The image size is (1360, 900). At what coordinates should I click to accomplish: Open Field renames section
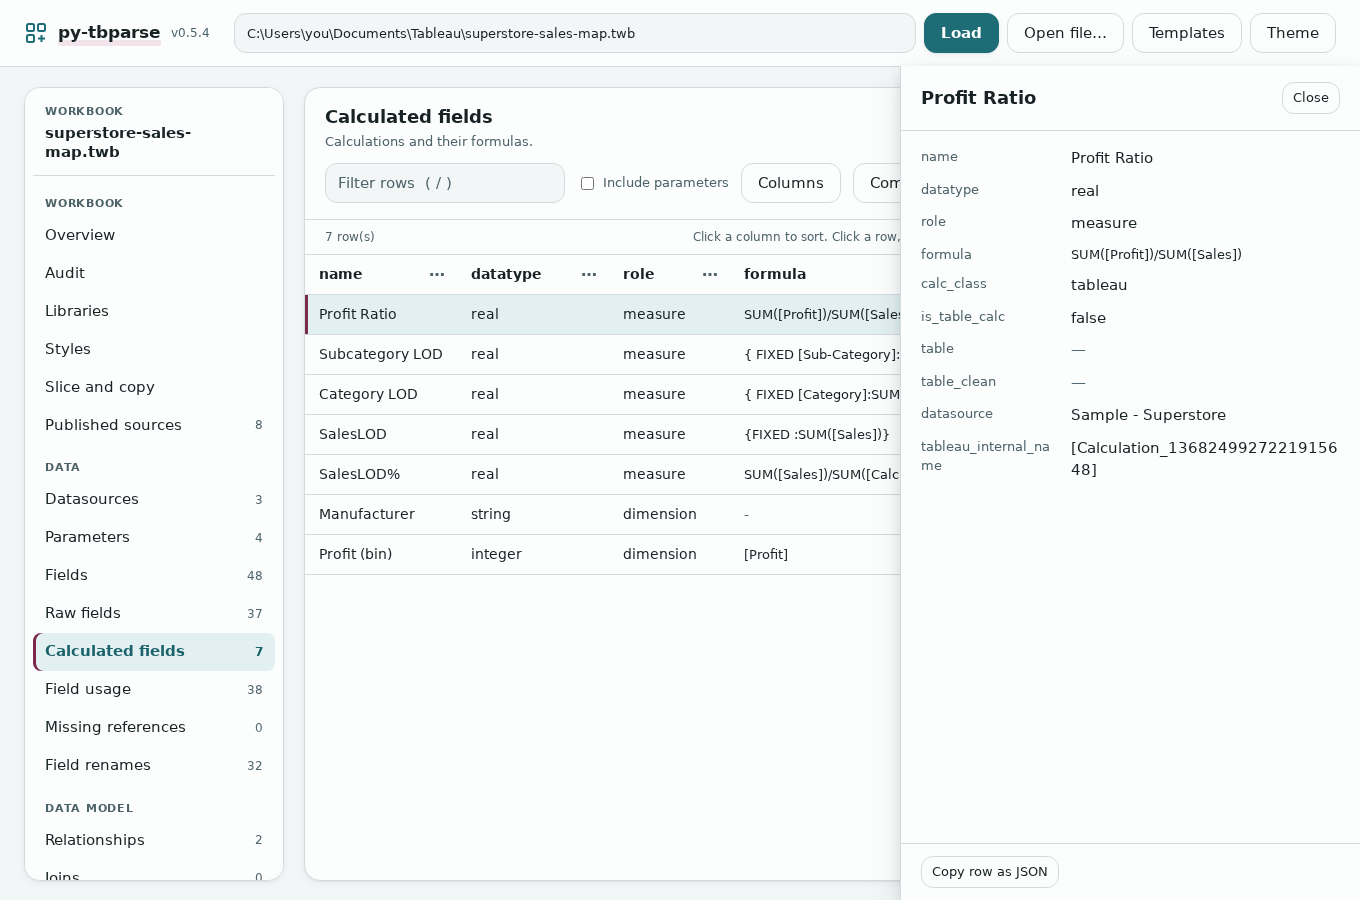154,765
